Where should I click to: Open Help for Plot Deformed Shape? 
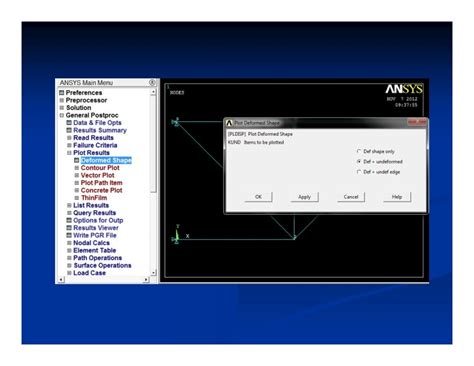pyautogui.click(x=397, y=197)
